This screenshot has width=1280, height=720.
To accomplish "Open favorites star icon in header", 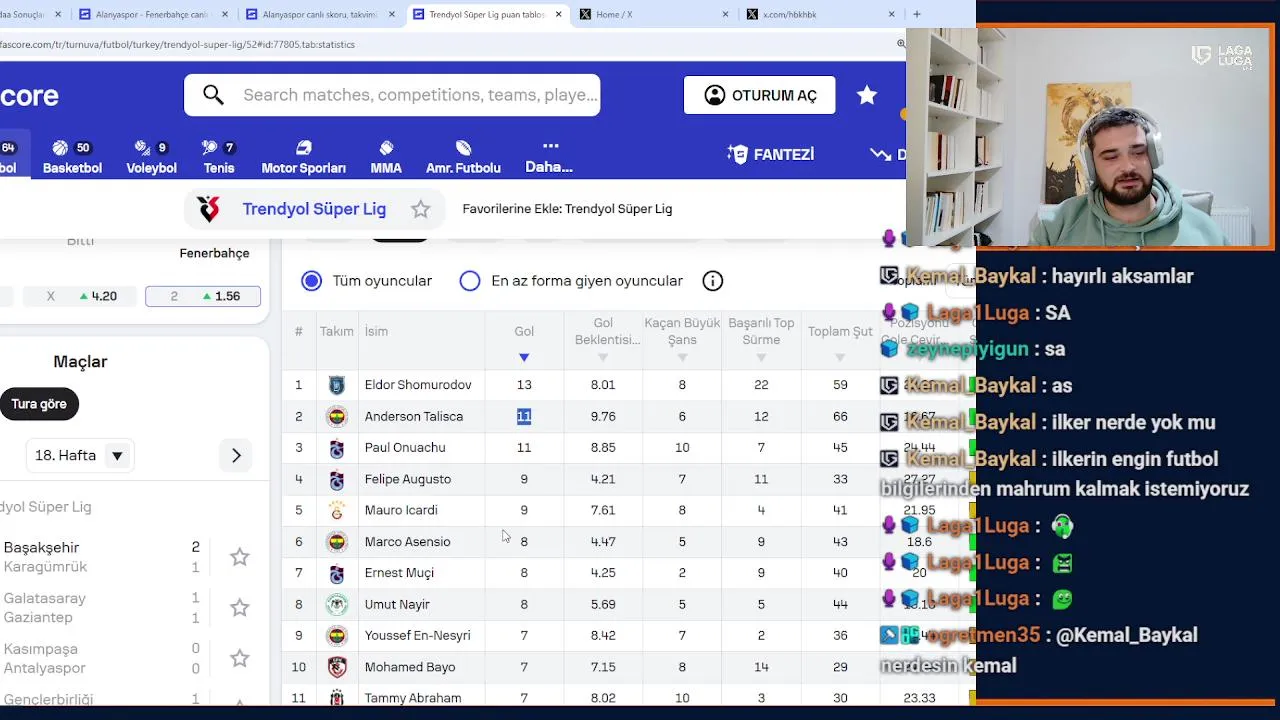I will 867,95.
